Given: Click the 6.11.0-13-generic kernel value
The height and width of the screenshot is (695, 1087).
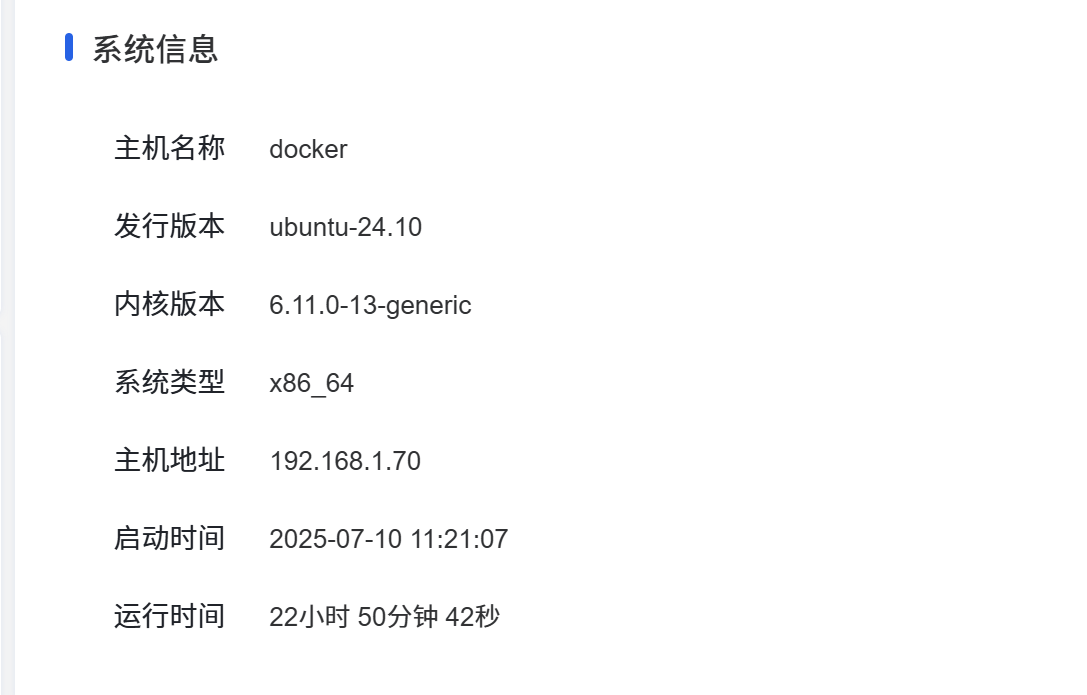Looking at the screenshot, I should [370, 306].
